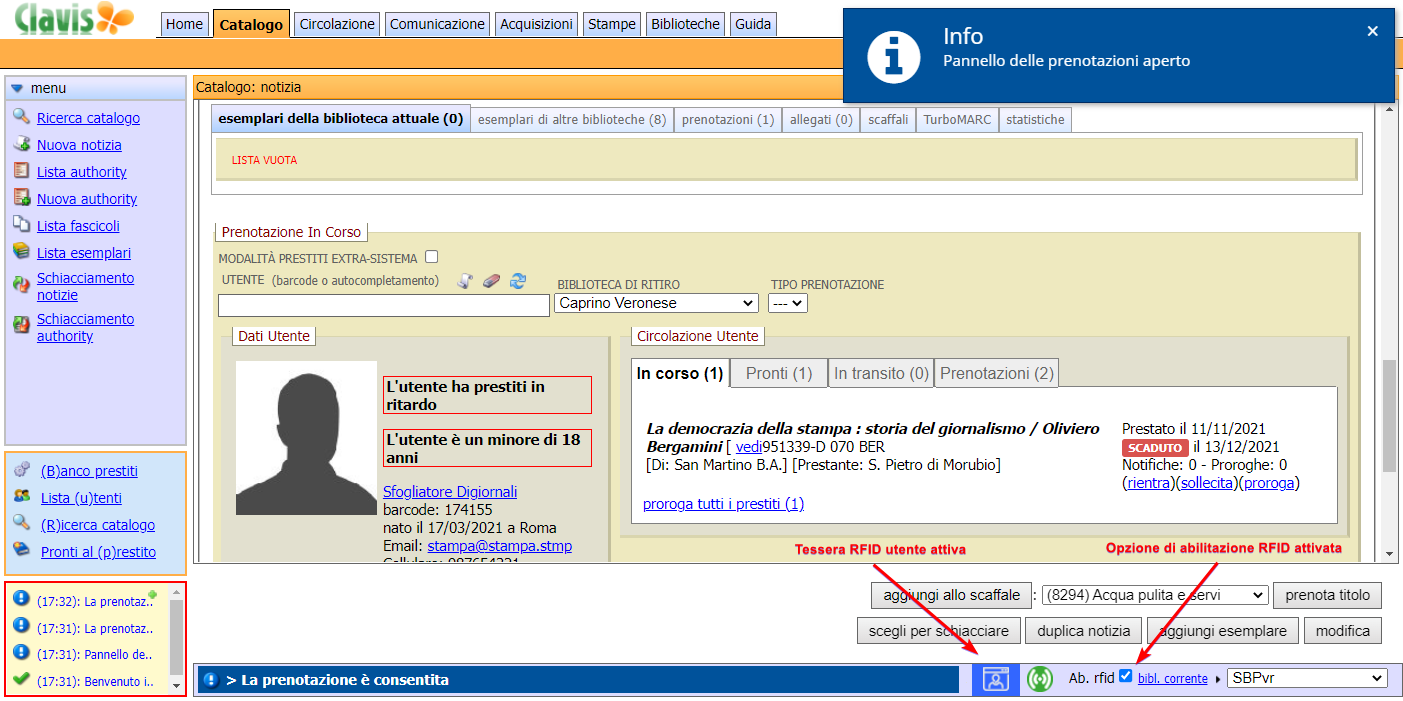1403x701 pixels.
Task: Click the scroll document icon beside UTENTE
Action: pyautogui.click(x=465, y=282)
